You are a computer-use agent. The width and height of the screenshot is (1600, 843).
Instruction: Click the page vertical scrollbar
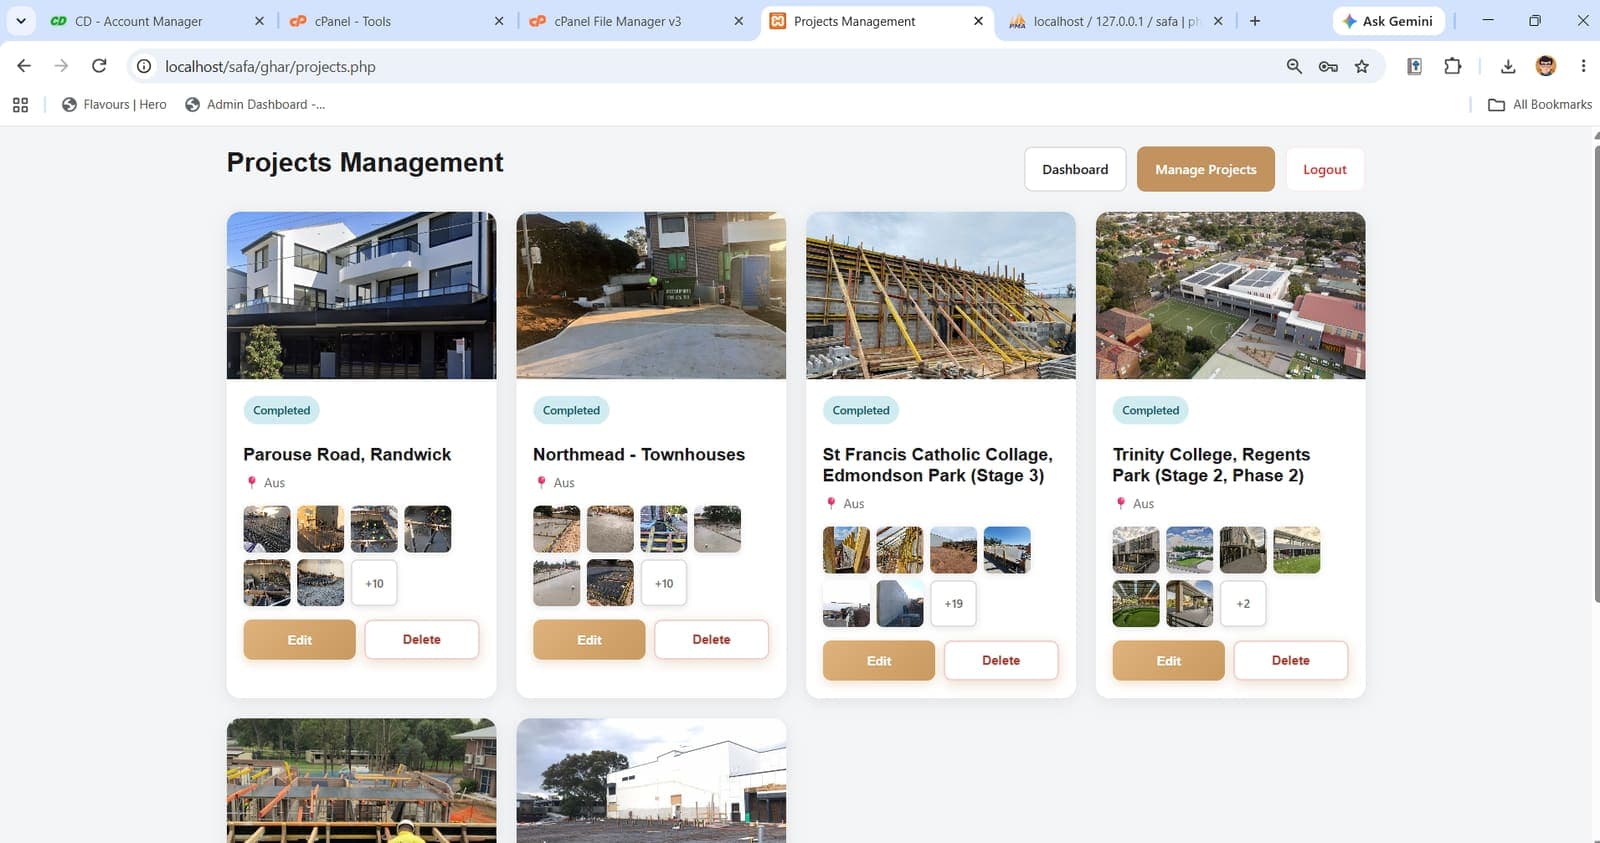pos(1596,375)
